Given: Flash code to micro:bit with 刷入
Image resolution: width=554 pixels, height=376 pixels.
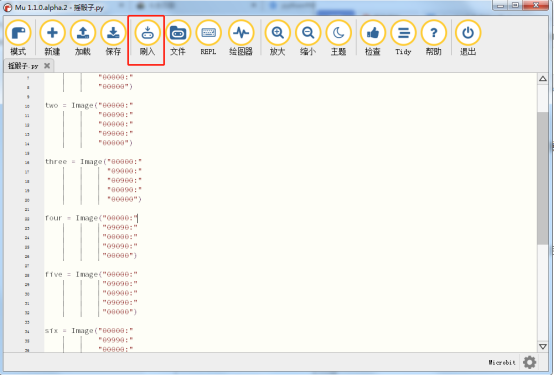Looking at the screenshot, I should click(147, 38).
